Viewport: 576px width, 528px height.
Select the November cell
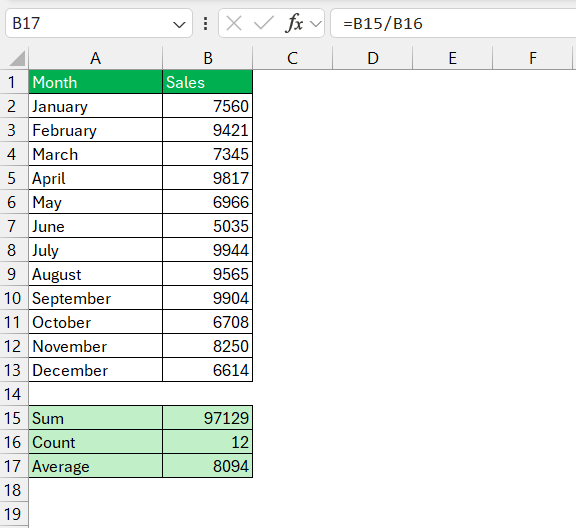tap(96, 346)
